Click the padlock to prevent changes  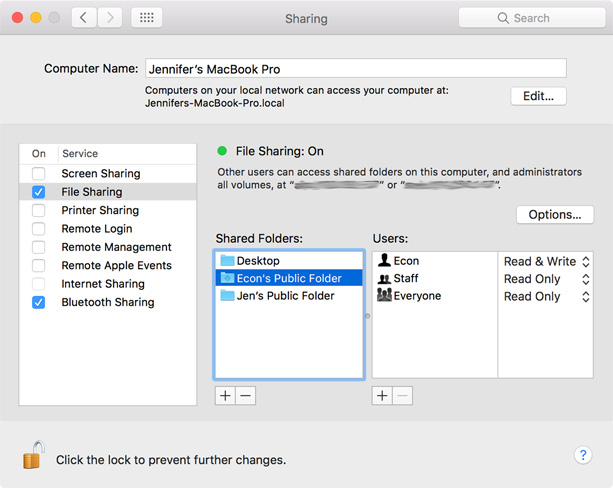tap(33, 455)
